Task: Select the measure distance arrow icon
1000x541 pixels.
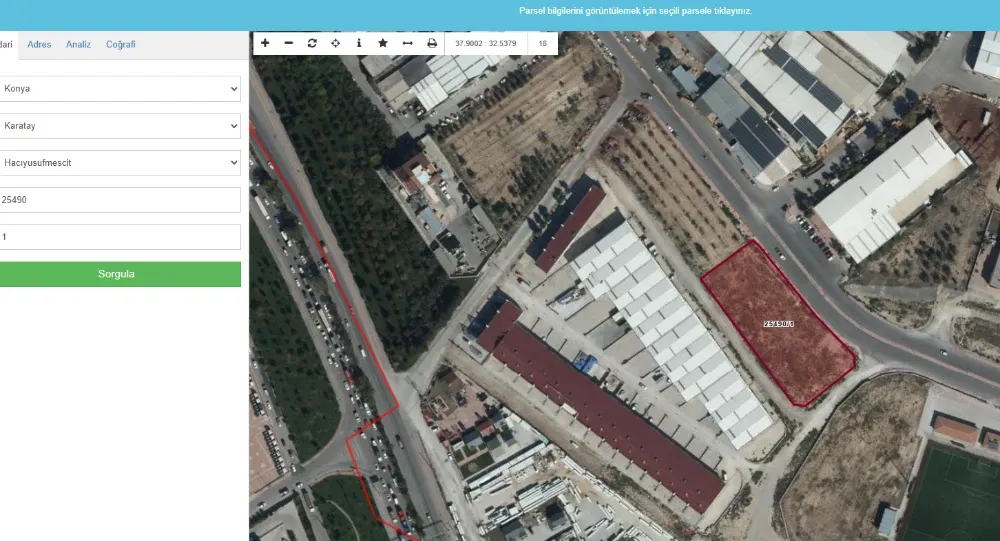Action: 408,43
